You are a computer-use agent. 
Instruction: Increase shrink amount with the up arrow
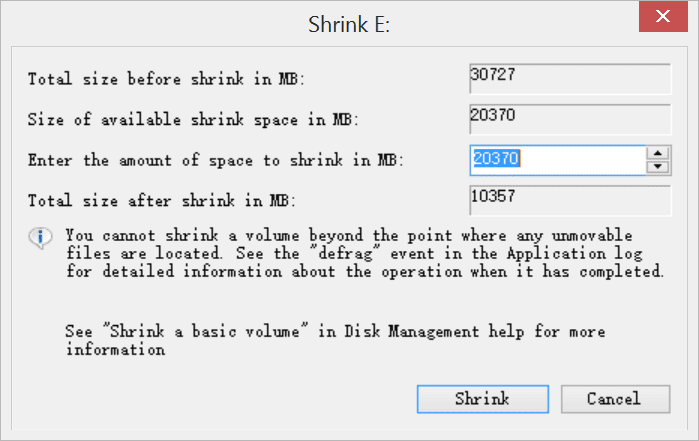(658, 153)
